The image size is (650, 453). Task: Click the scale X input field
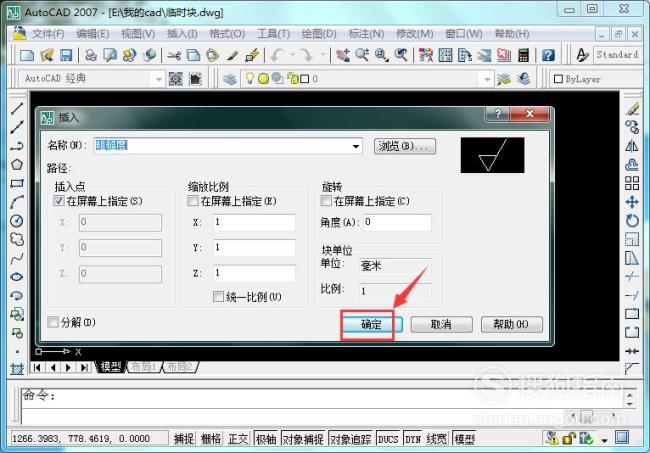(x=254, y=223)
